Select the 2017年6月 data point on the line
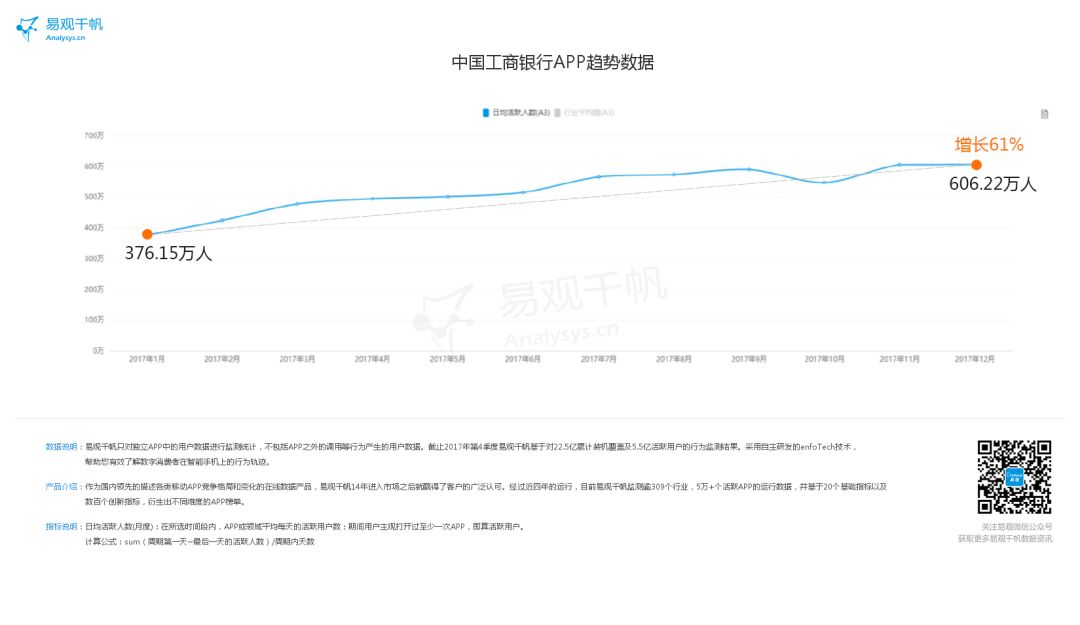The height and width of the screenshot is (625, 1080). tap(523, 192)
